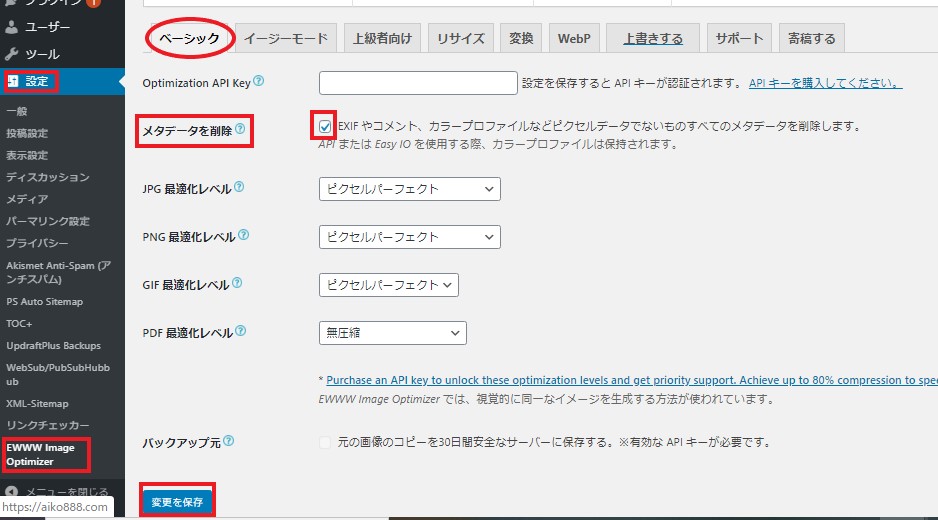Screen dimensions: 938x520
Task: Focus the Optimization API Key input field
Action: 418,83
